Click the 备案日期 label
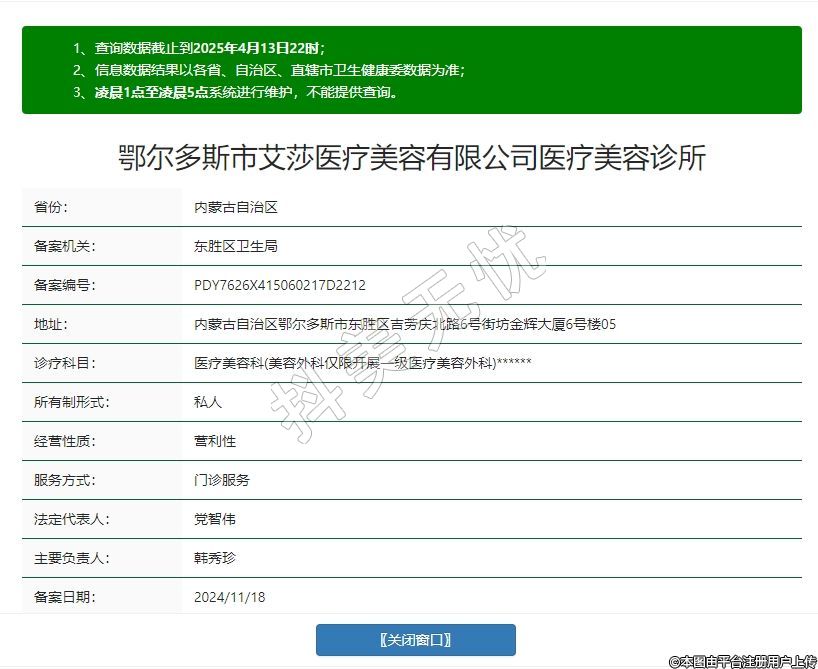818x669 pixels. [64, 597]
